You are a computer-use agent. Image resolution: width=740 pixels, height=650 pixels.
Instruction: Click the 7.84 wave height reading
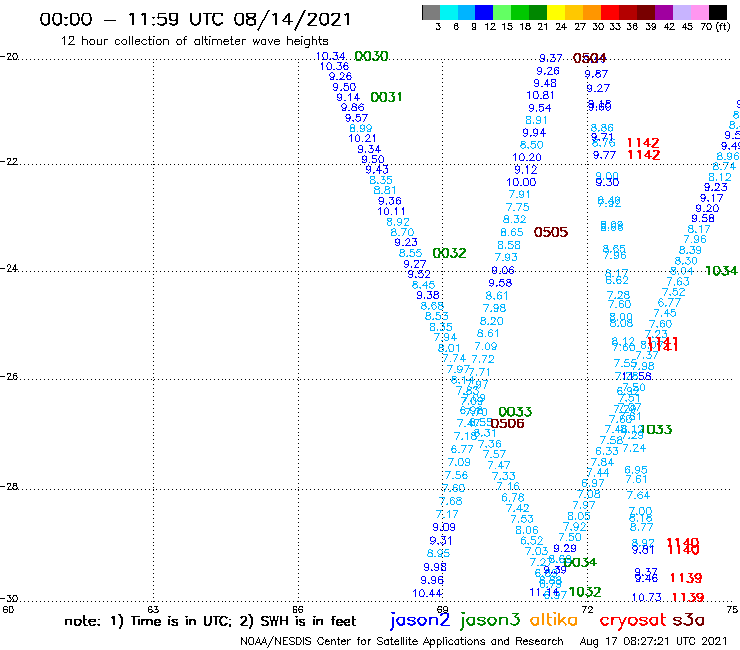click(602, 462)
